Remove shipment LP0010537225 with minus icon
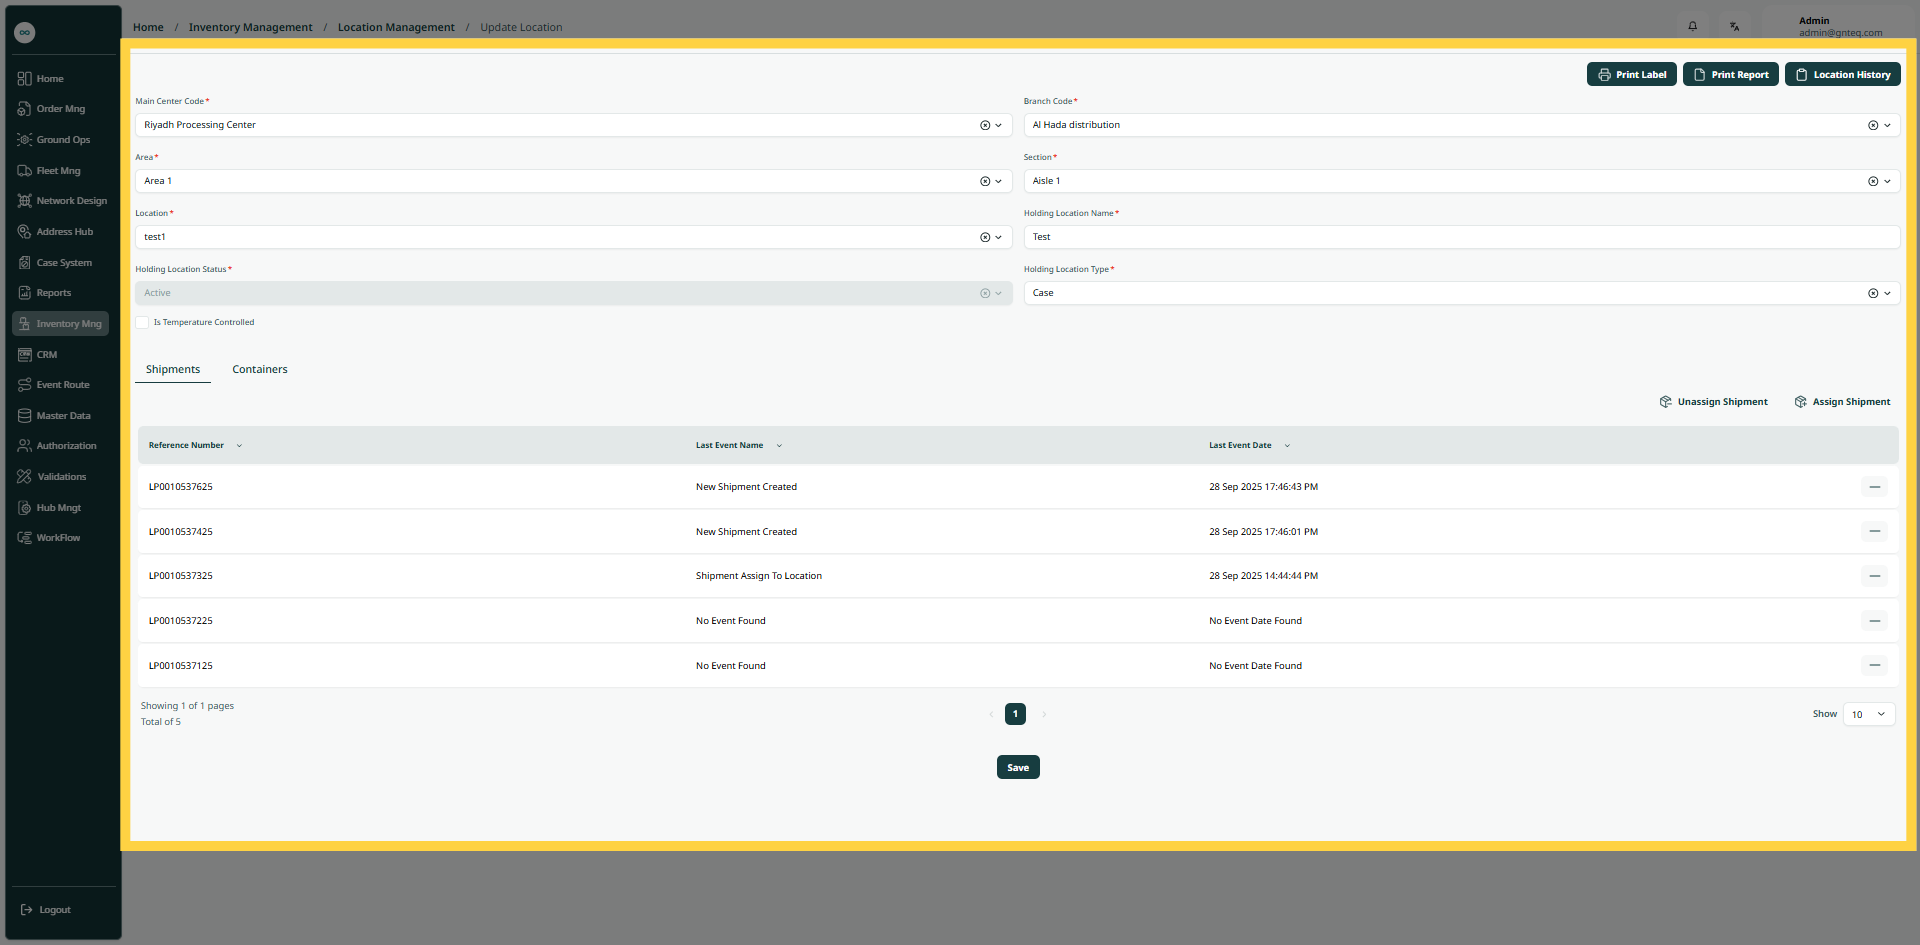 [1874, 621]
